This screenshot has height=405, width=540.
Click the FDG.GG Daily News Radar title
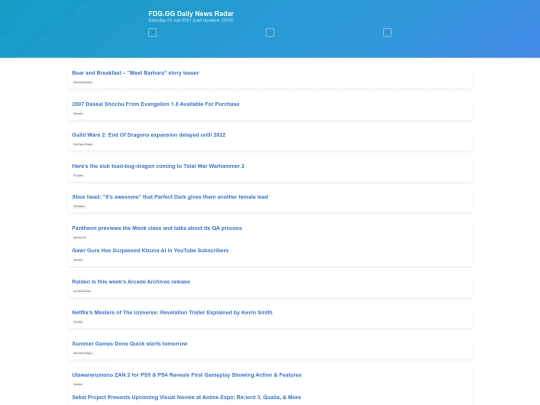tap(191, 14)
